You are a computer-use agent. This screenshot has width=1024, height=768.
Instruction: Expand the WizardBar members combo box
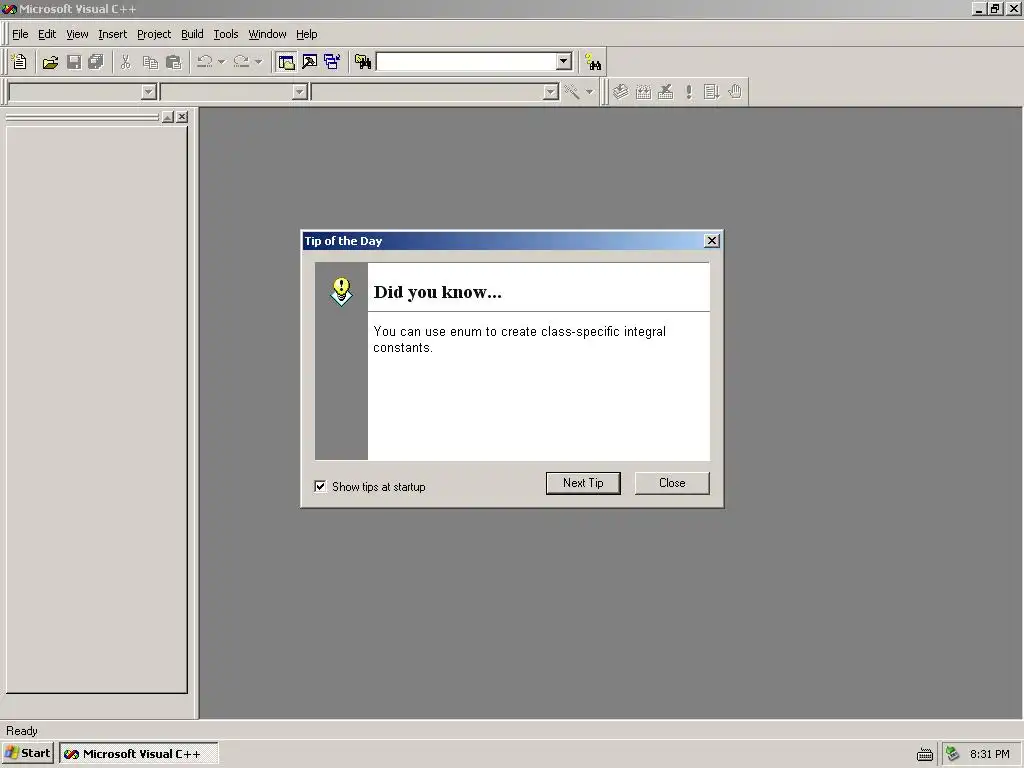pyautogui.click(x=551, y=92)
